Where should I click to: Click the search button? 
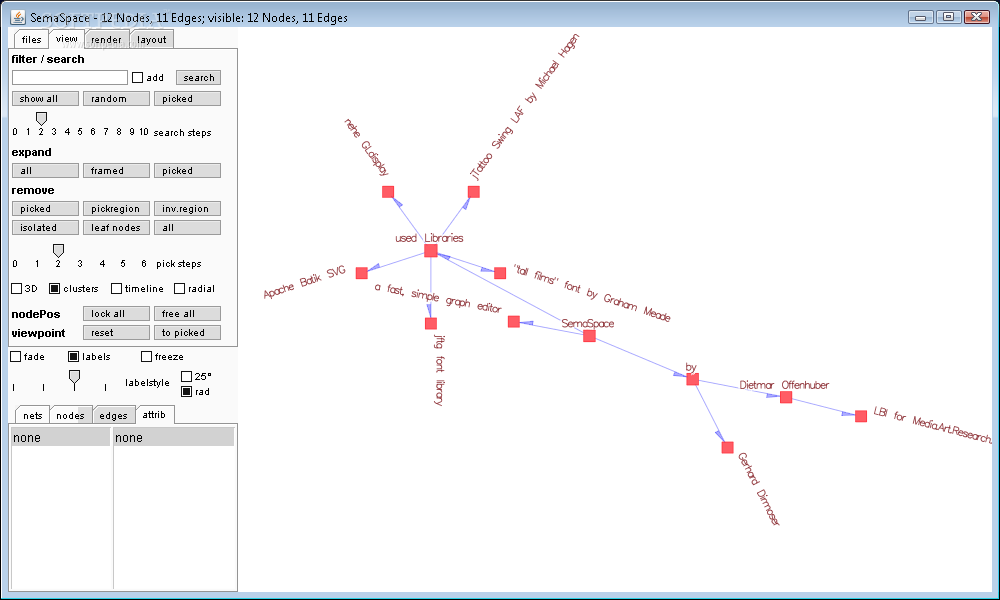(x=198, y=78)
